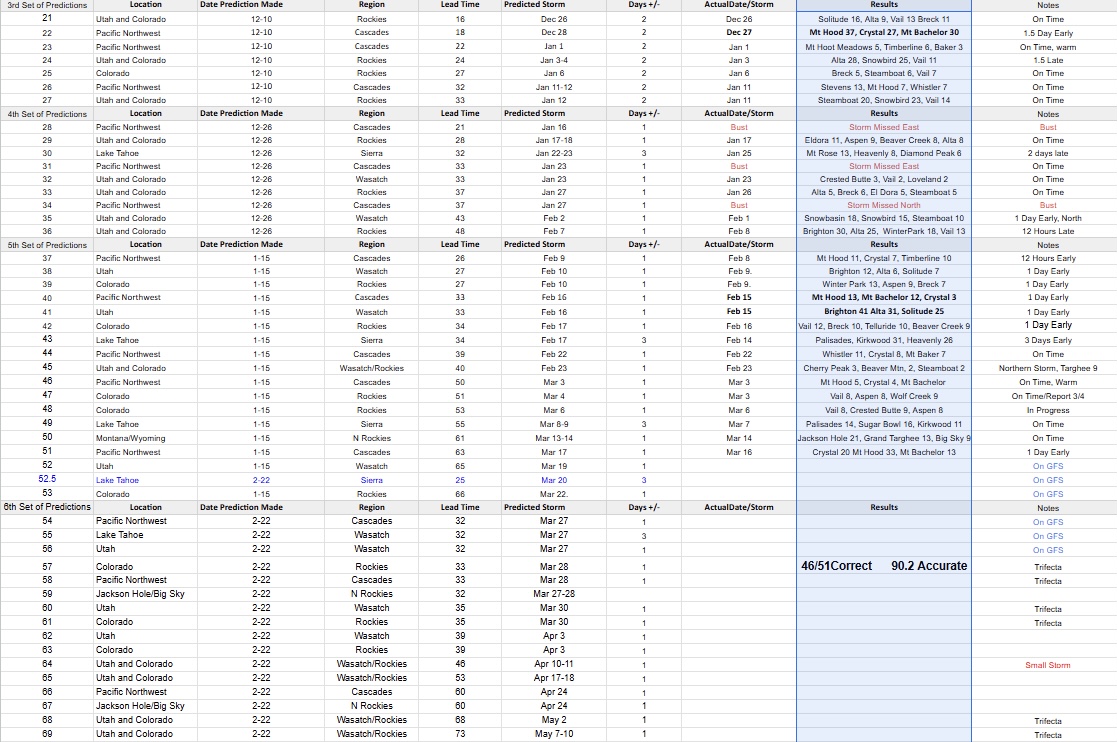Image resolution: width=1117 pixels, height=742 pixels.
Task: Click the red 'Small Storm' note
Action: pos(1047,665)
